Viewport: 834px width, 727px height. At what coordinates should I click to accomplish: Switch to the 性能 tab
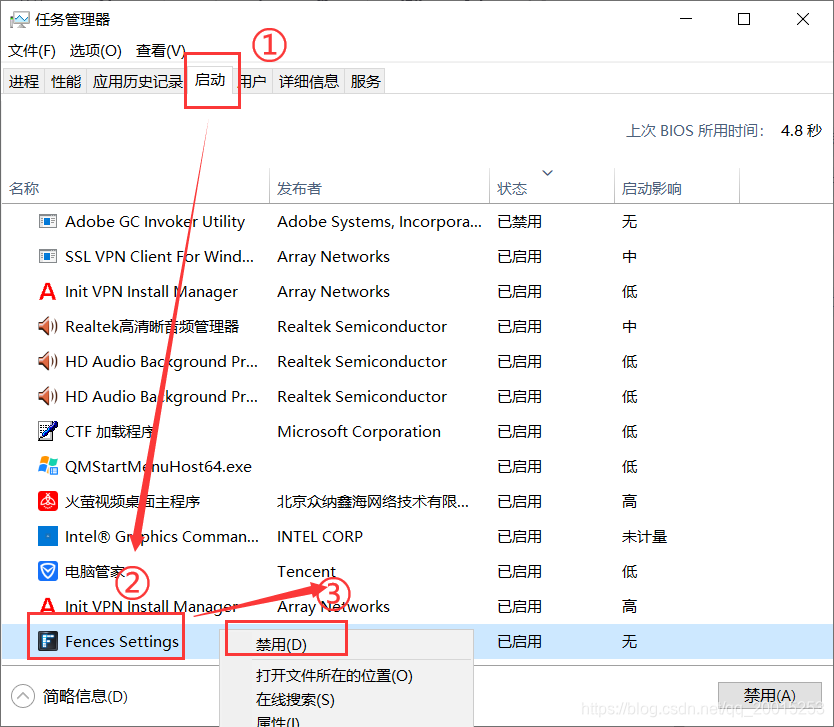(66, 81)
